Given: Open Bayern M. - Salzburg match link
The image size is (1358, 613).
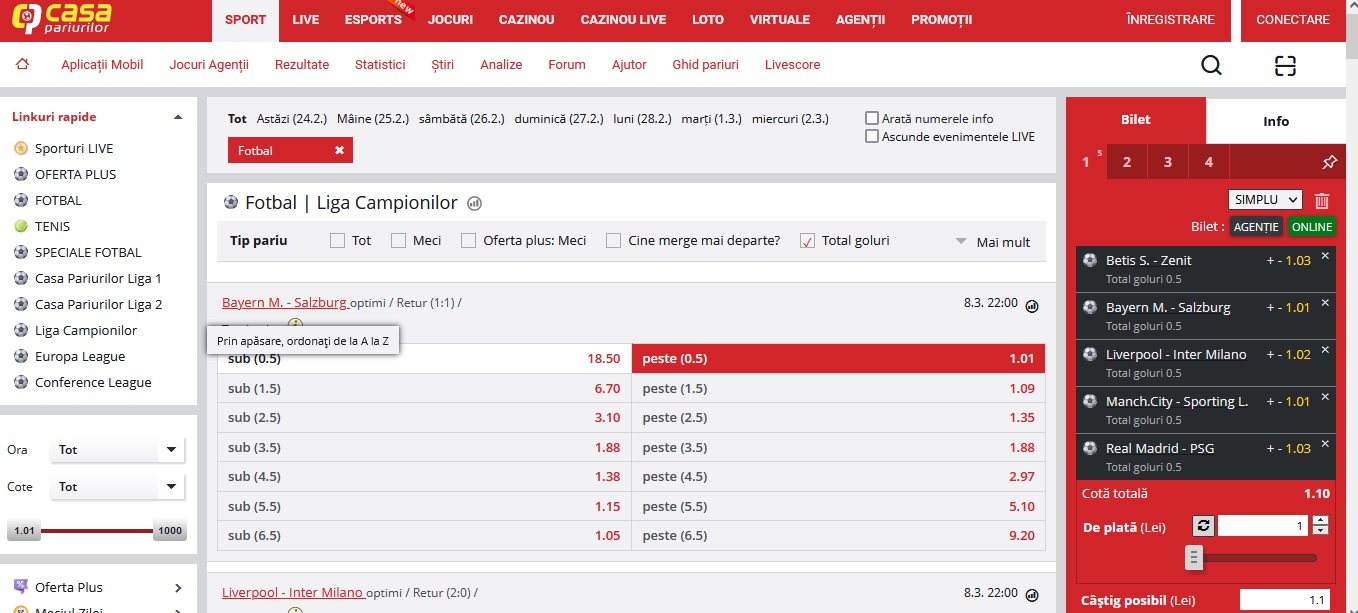Looking at the screenshot, I should [x=285, y=303].
